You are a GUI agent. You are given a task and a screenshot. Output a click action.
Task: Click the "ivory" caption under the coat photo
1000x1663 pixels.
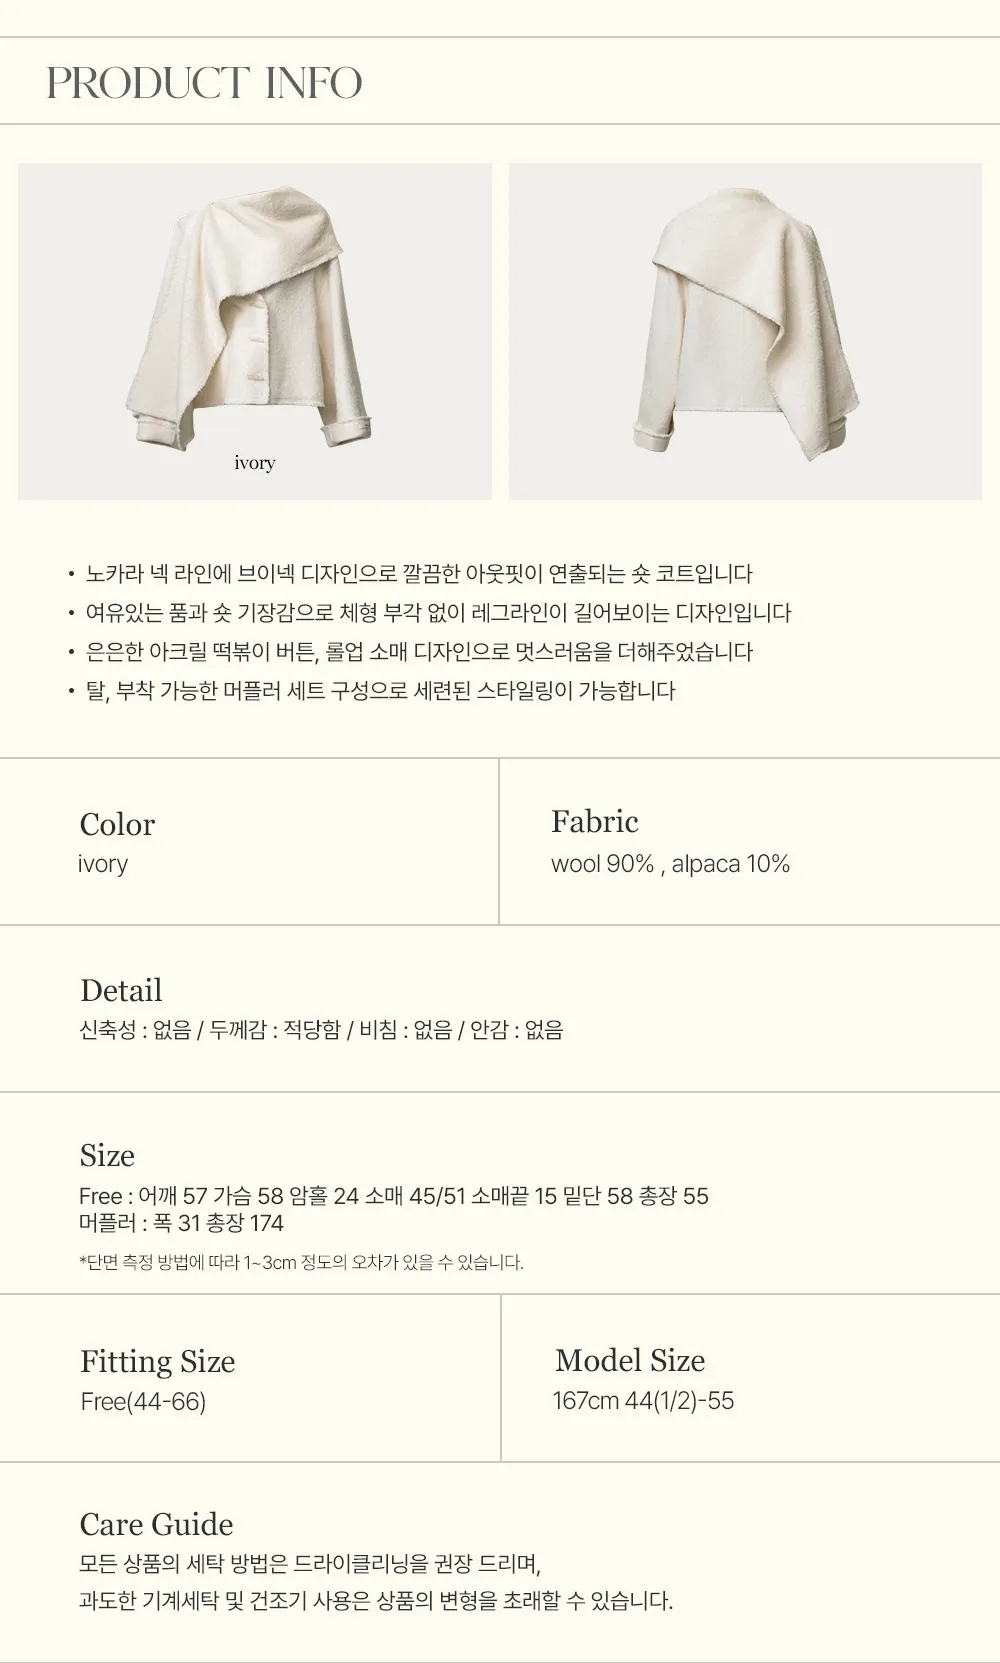tap(255, 462)
